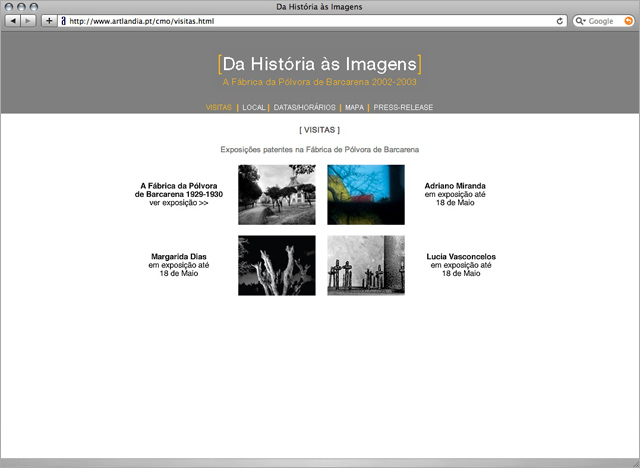Open the LOCAL navigation tab
Viewport: 640px width, 468px height.
253,107
